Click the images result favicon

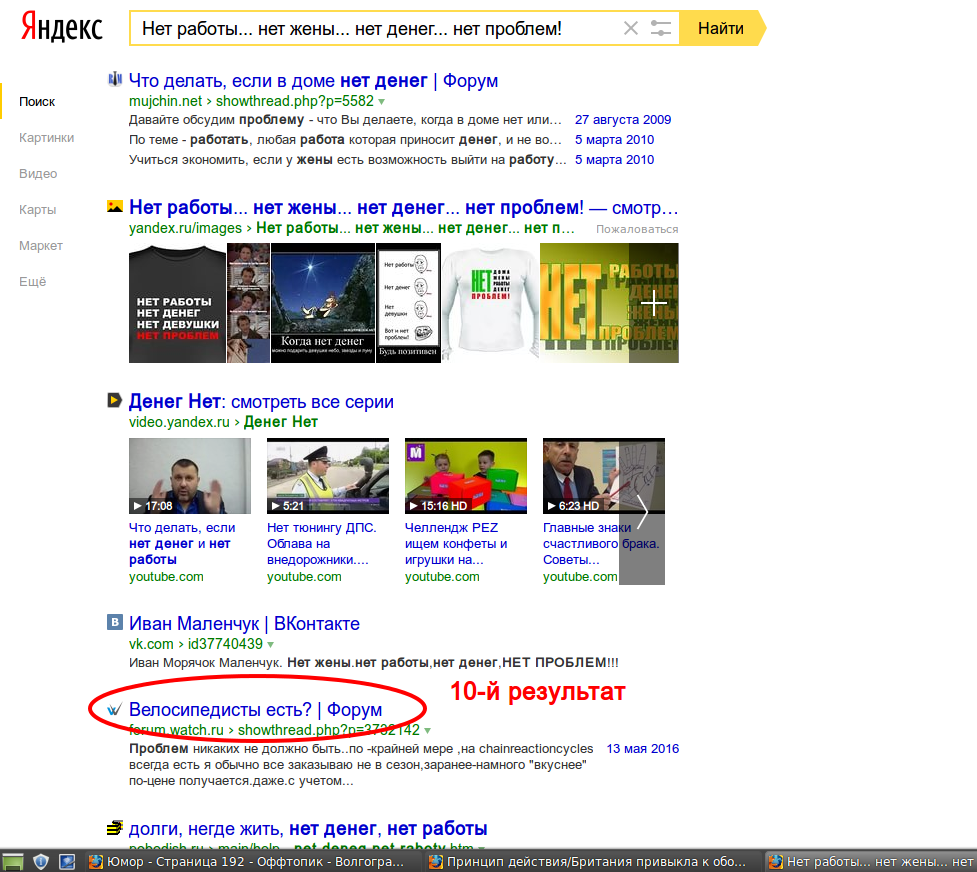(115, 206)
